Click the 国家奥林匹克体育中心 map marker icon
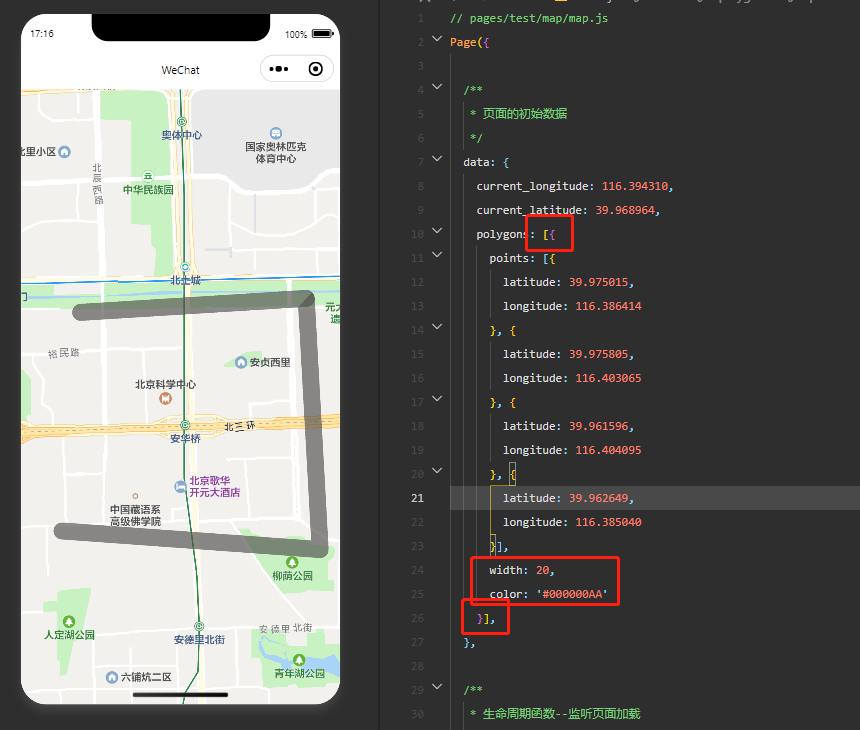 (x=276, y=133)
